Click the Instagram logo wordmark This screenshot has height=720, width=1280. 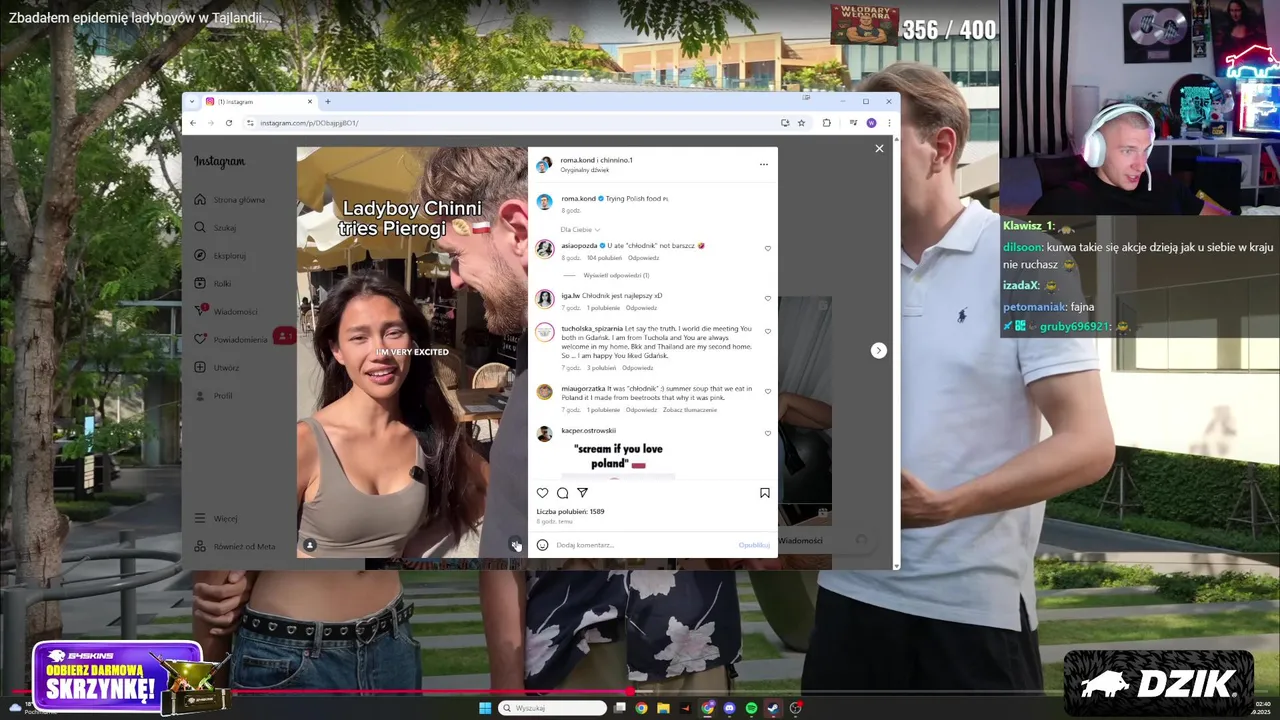click(219, 162)
